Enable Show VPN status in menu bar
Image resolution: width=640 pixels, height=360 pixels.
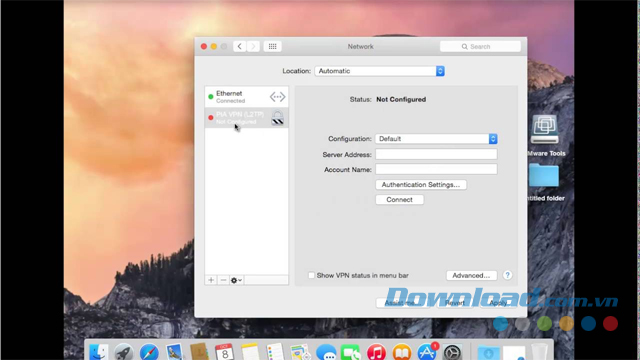311,276
